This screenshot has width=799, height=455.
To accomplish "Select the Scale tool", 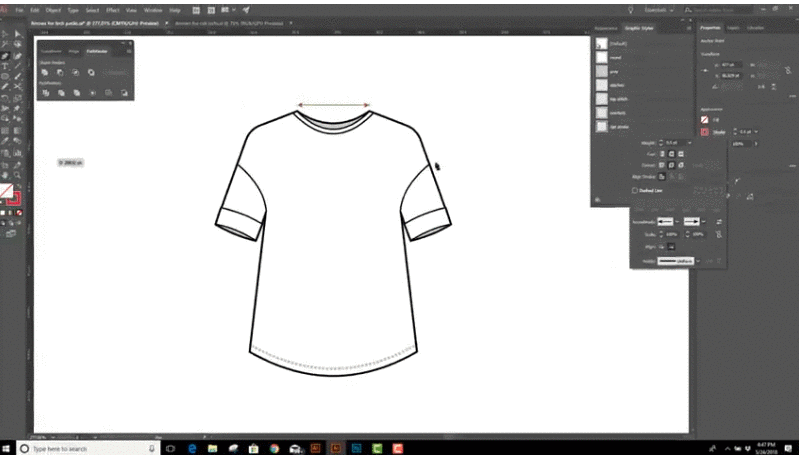I will pyautogui.click(x=18, y=98).
